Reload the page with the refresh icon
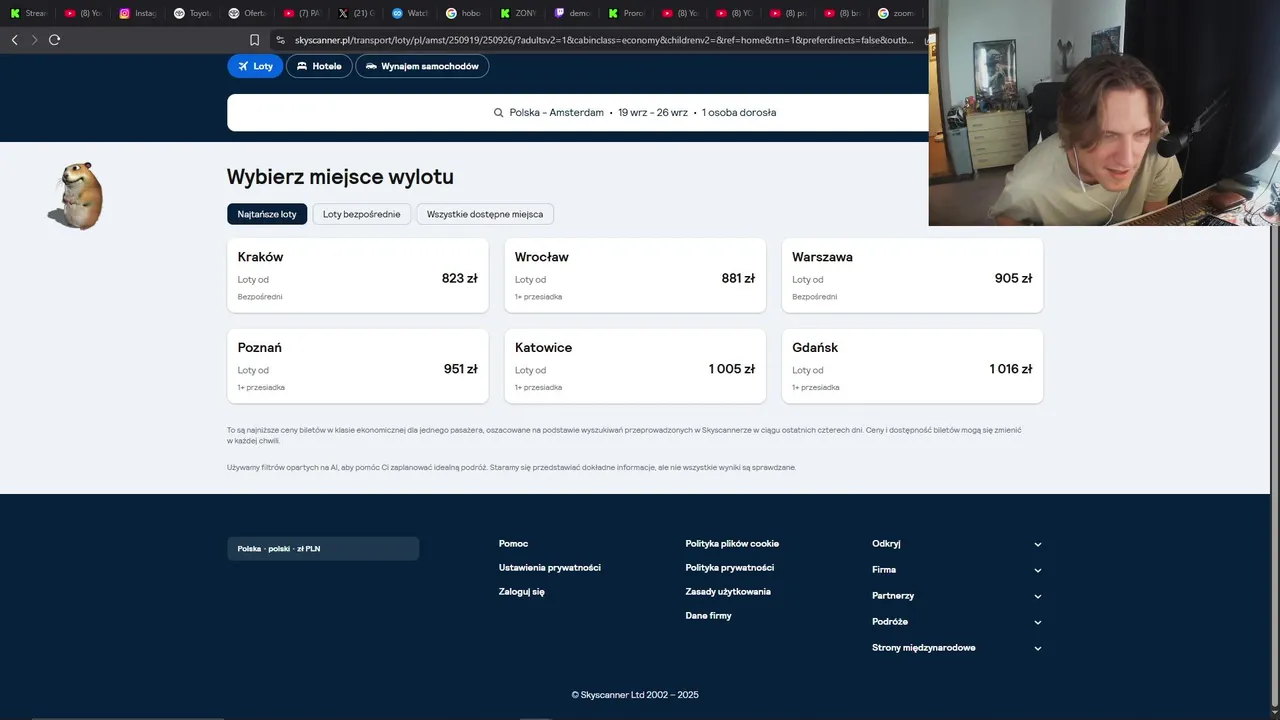 click(54, 40)
